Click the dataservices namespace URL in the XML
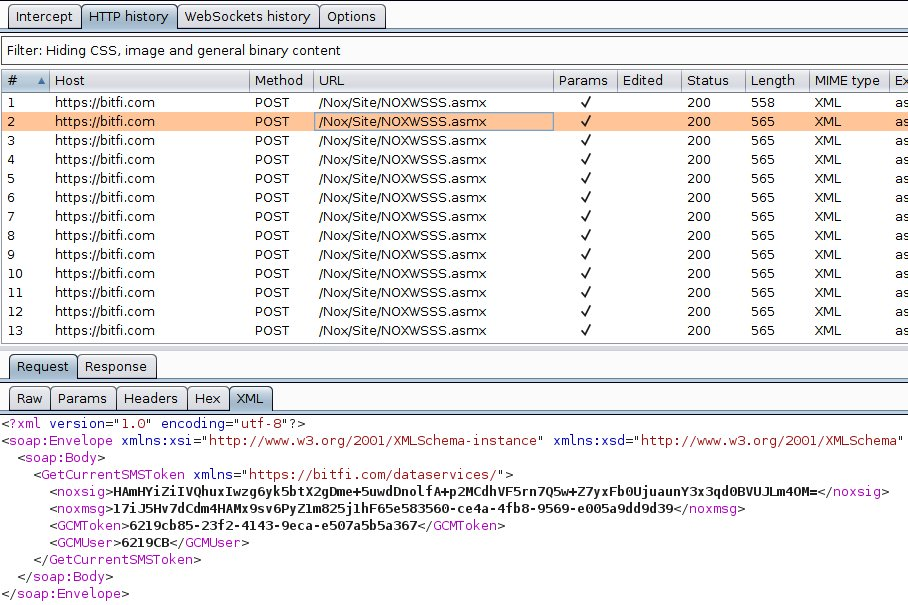The width and height of the screenshot is (908, 605). click(373, 475)
